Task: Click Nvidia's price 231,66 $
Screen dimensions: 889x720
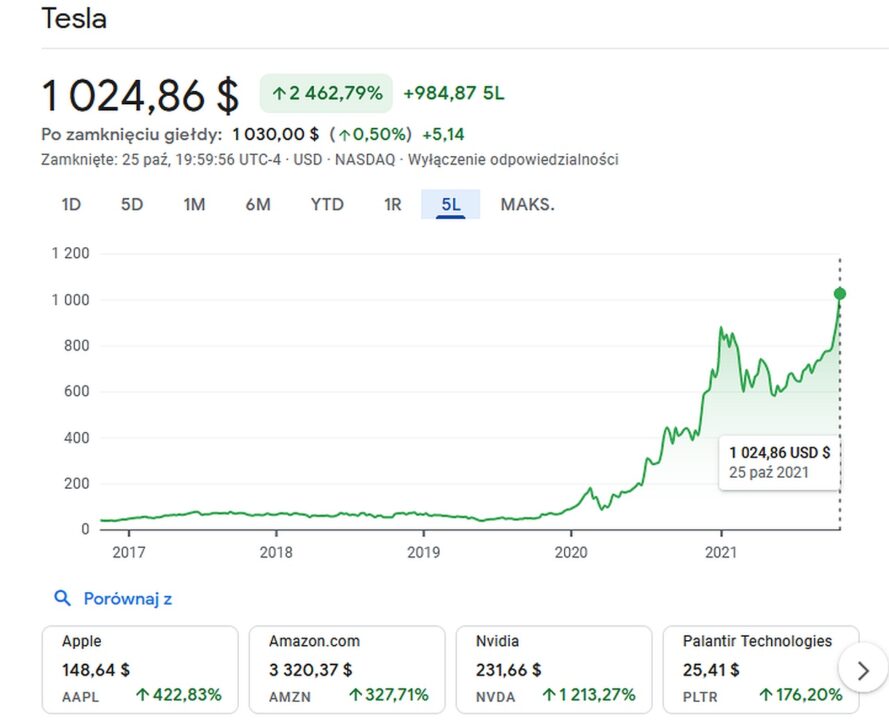Action: click(x=509, y=670)
